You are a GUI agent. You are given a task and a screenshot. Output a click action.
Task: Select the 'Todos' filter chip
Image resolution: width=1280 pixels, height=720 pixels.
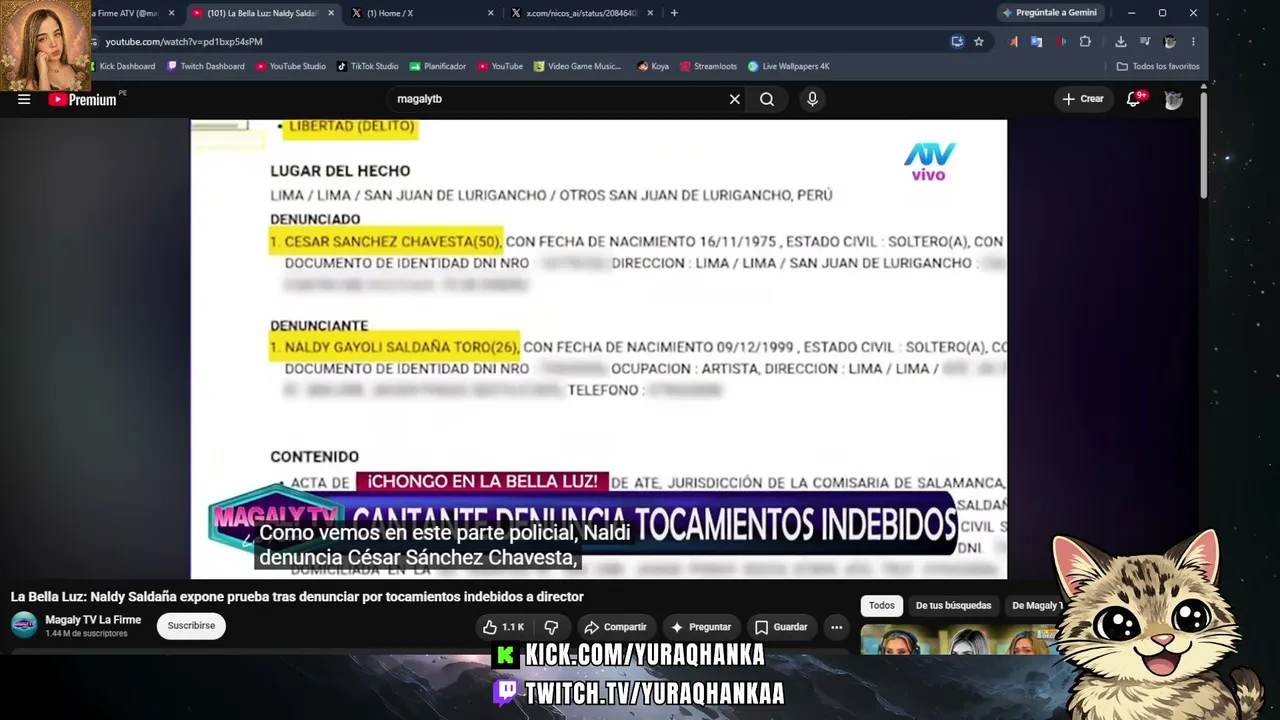tap(882, 605)
